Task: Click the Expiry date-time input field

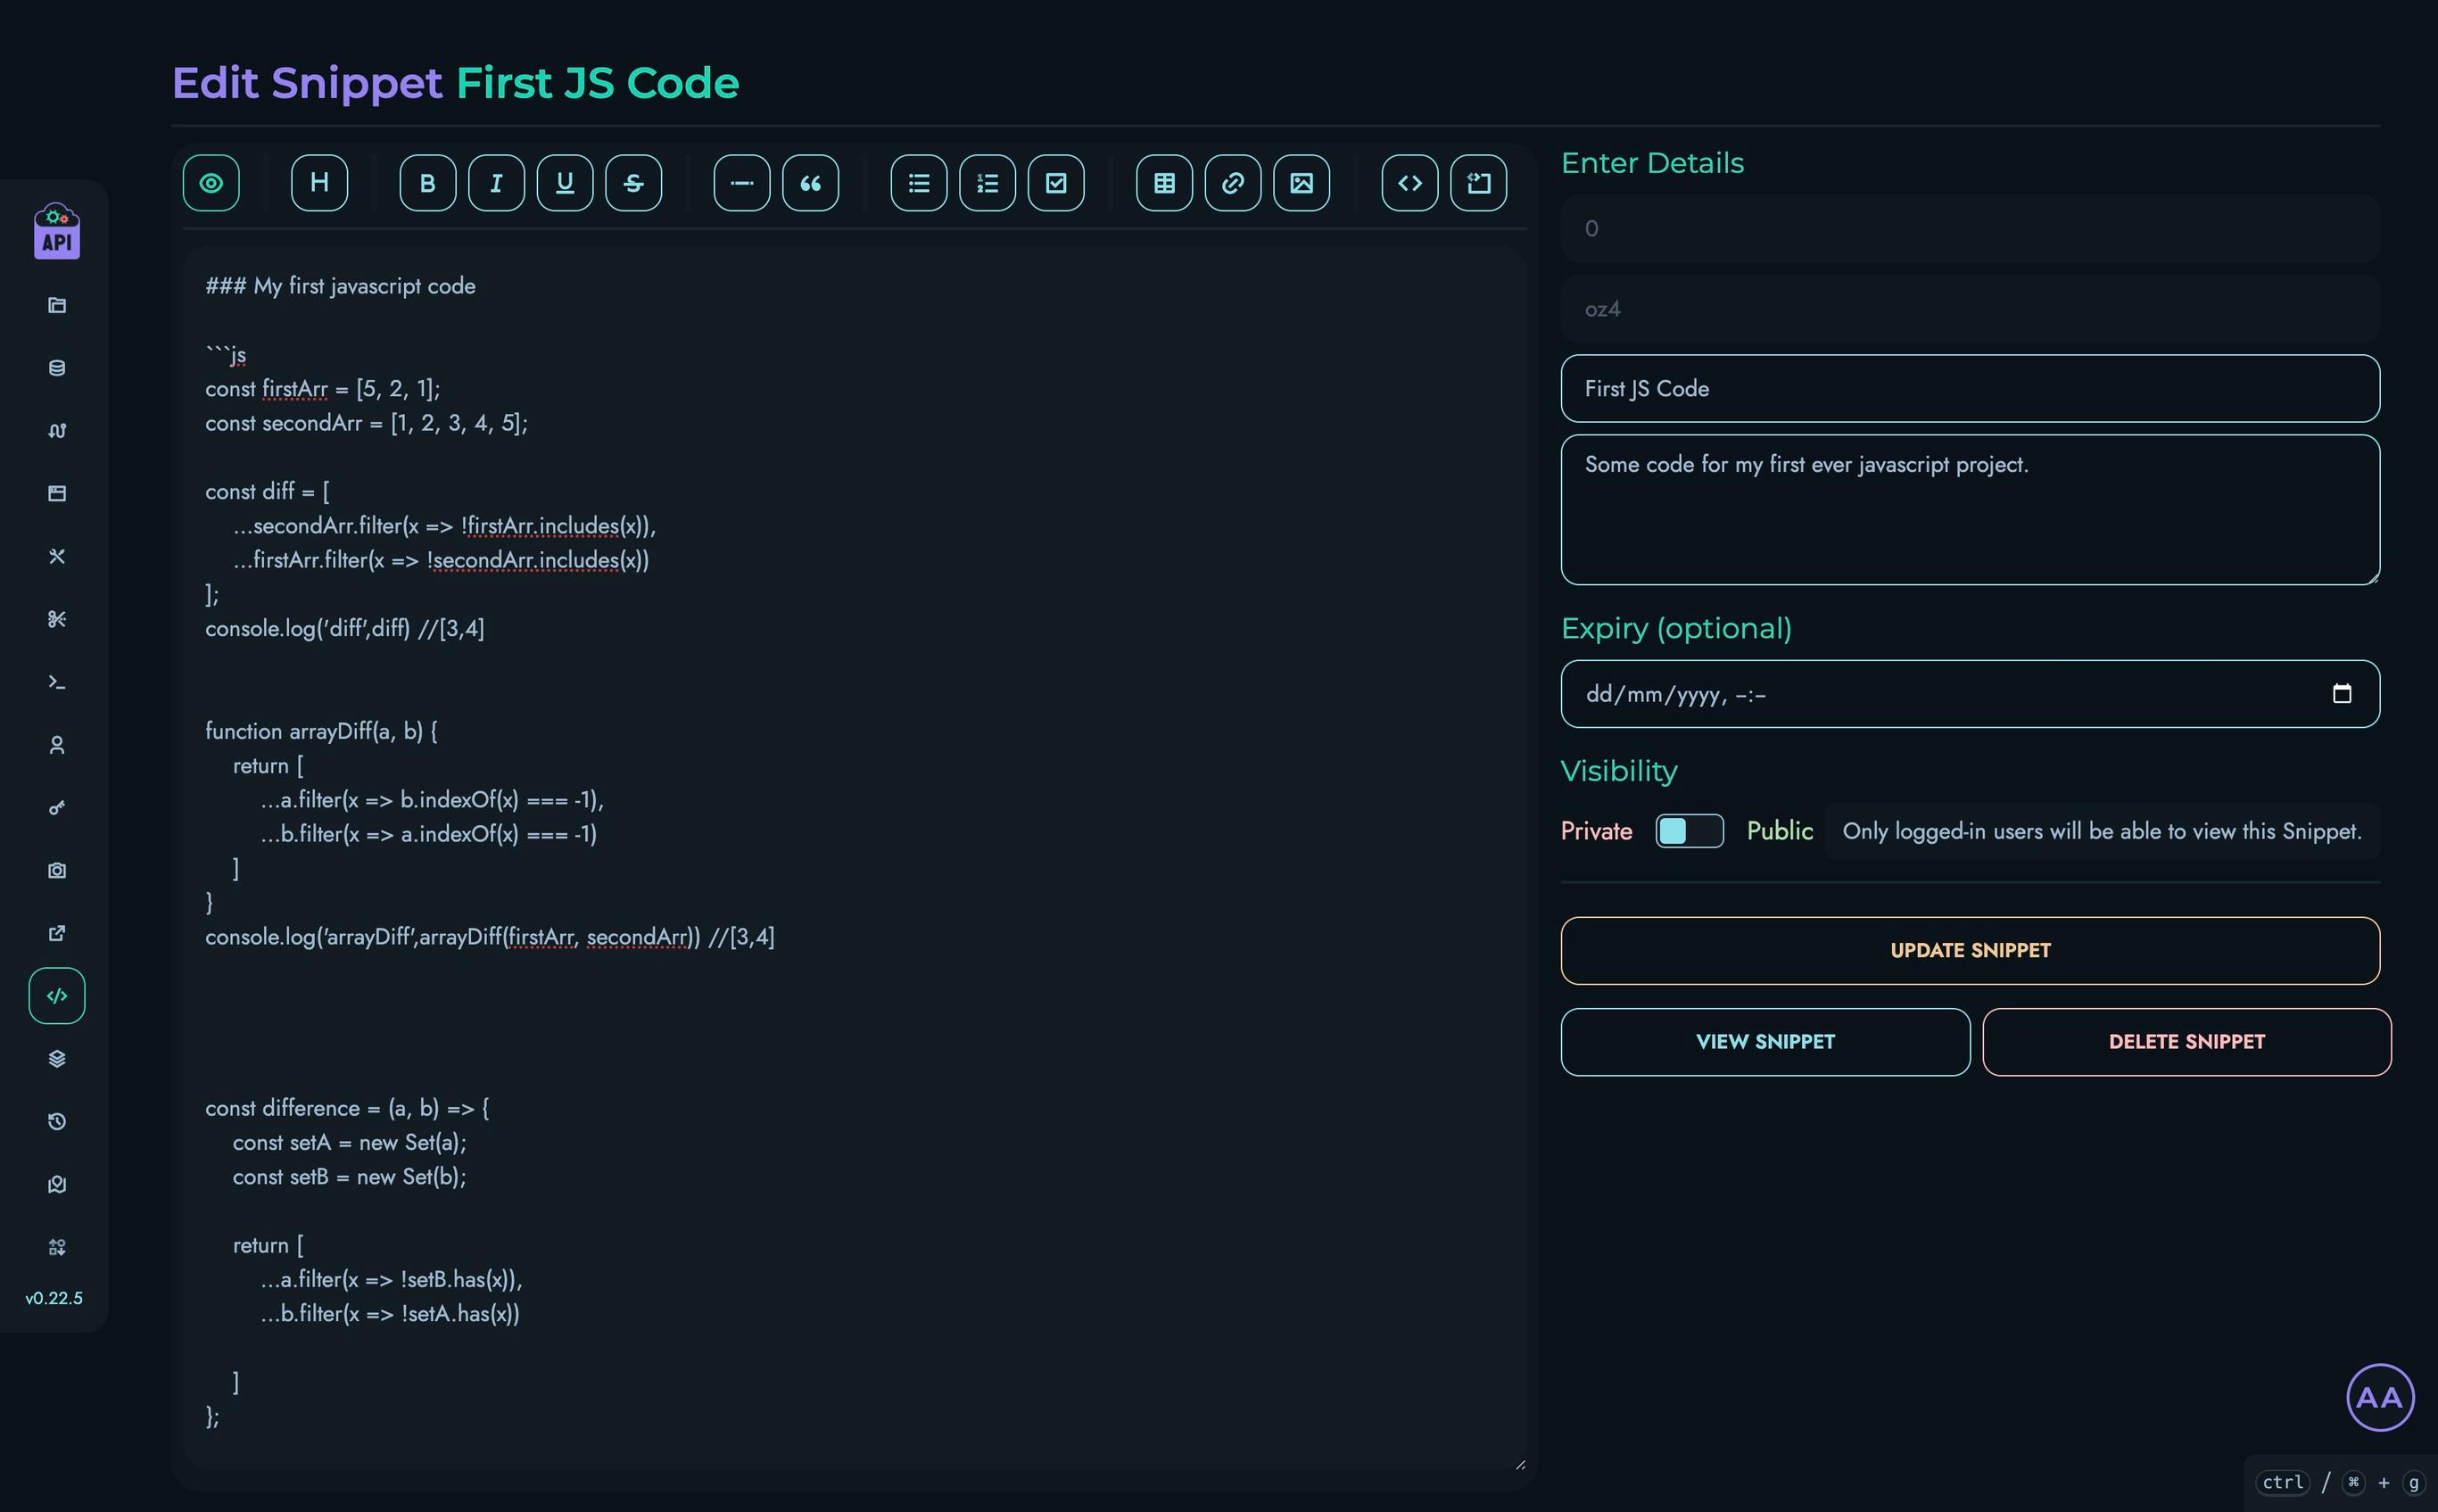Action: coord(1970,694)
